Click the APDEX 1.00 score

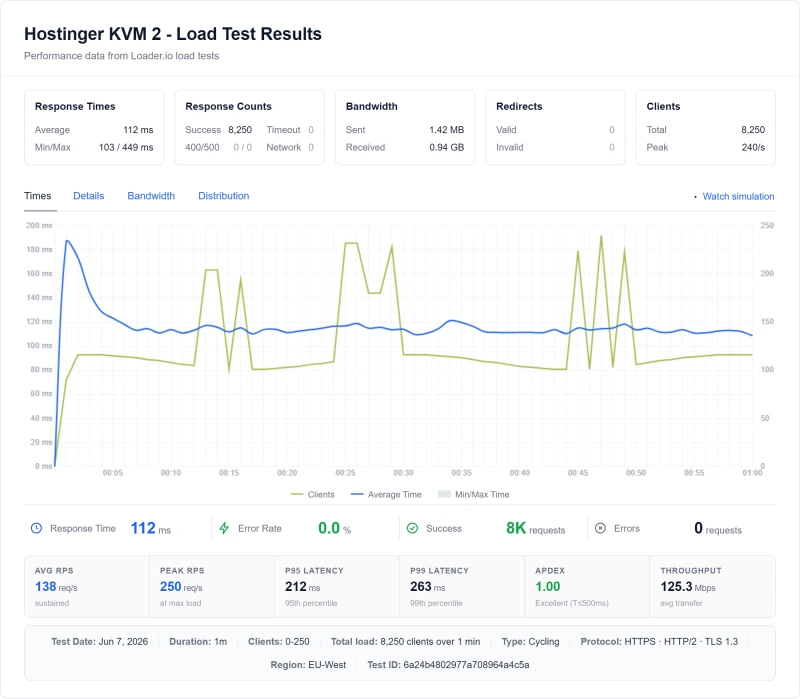547,587
